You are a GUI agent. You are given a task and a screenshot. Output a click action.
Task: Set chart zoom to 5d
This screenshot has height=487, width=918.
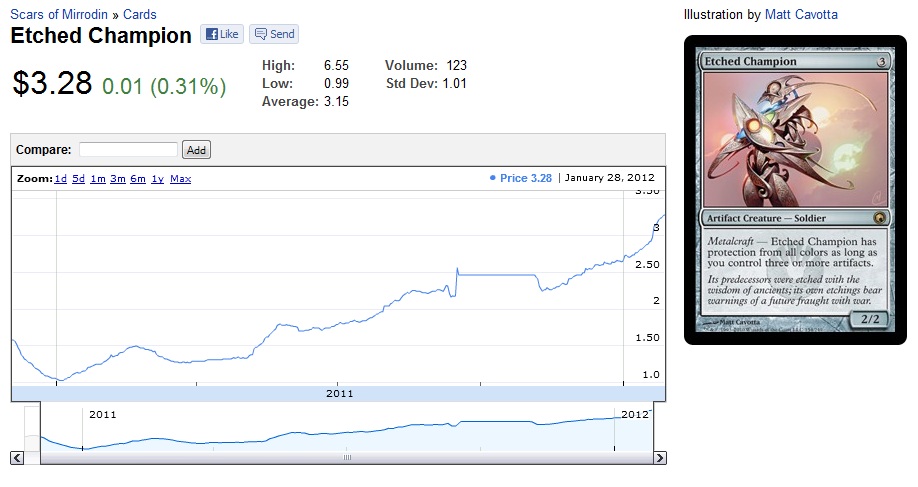(79, 179)
